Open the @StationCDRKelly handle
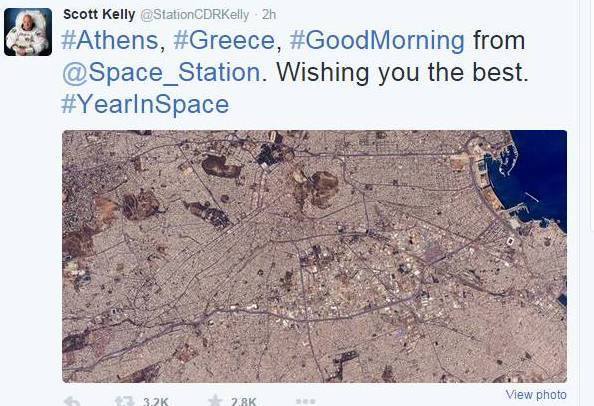Viewport: 594px width, 406px height. (x=195, y=15)
